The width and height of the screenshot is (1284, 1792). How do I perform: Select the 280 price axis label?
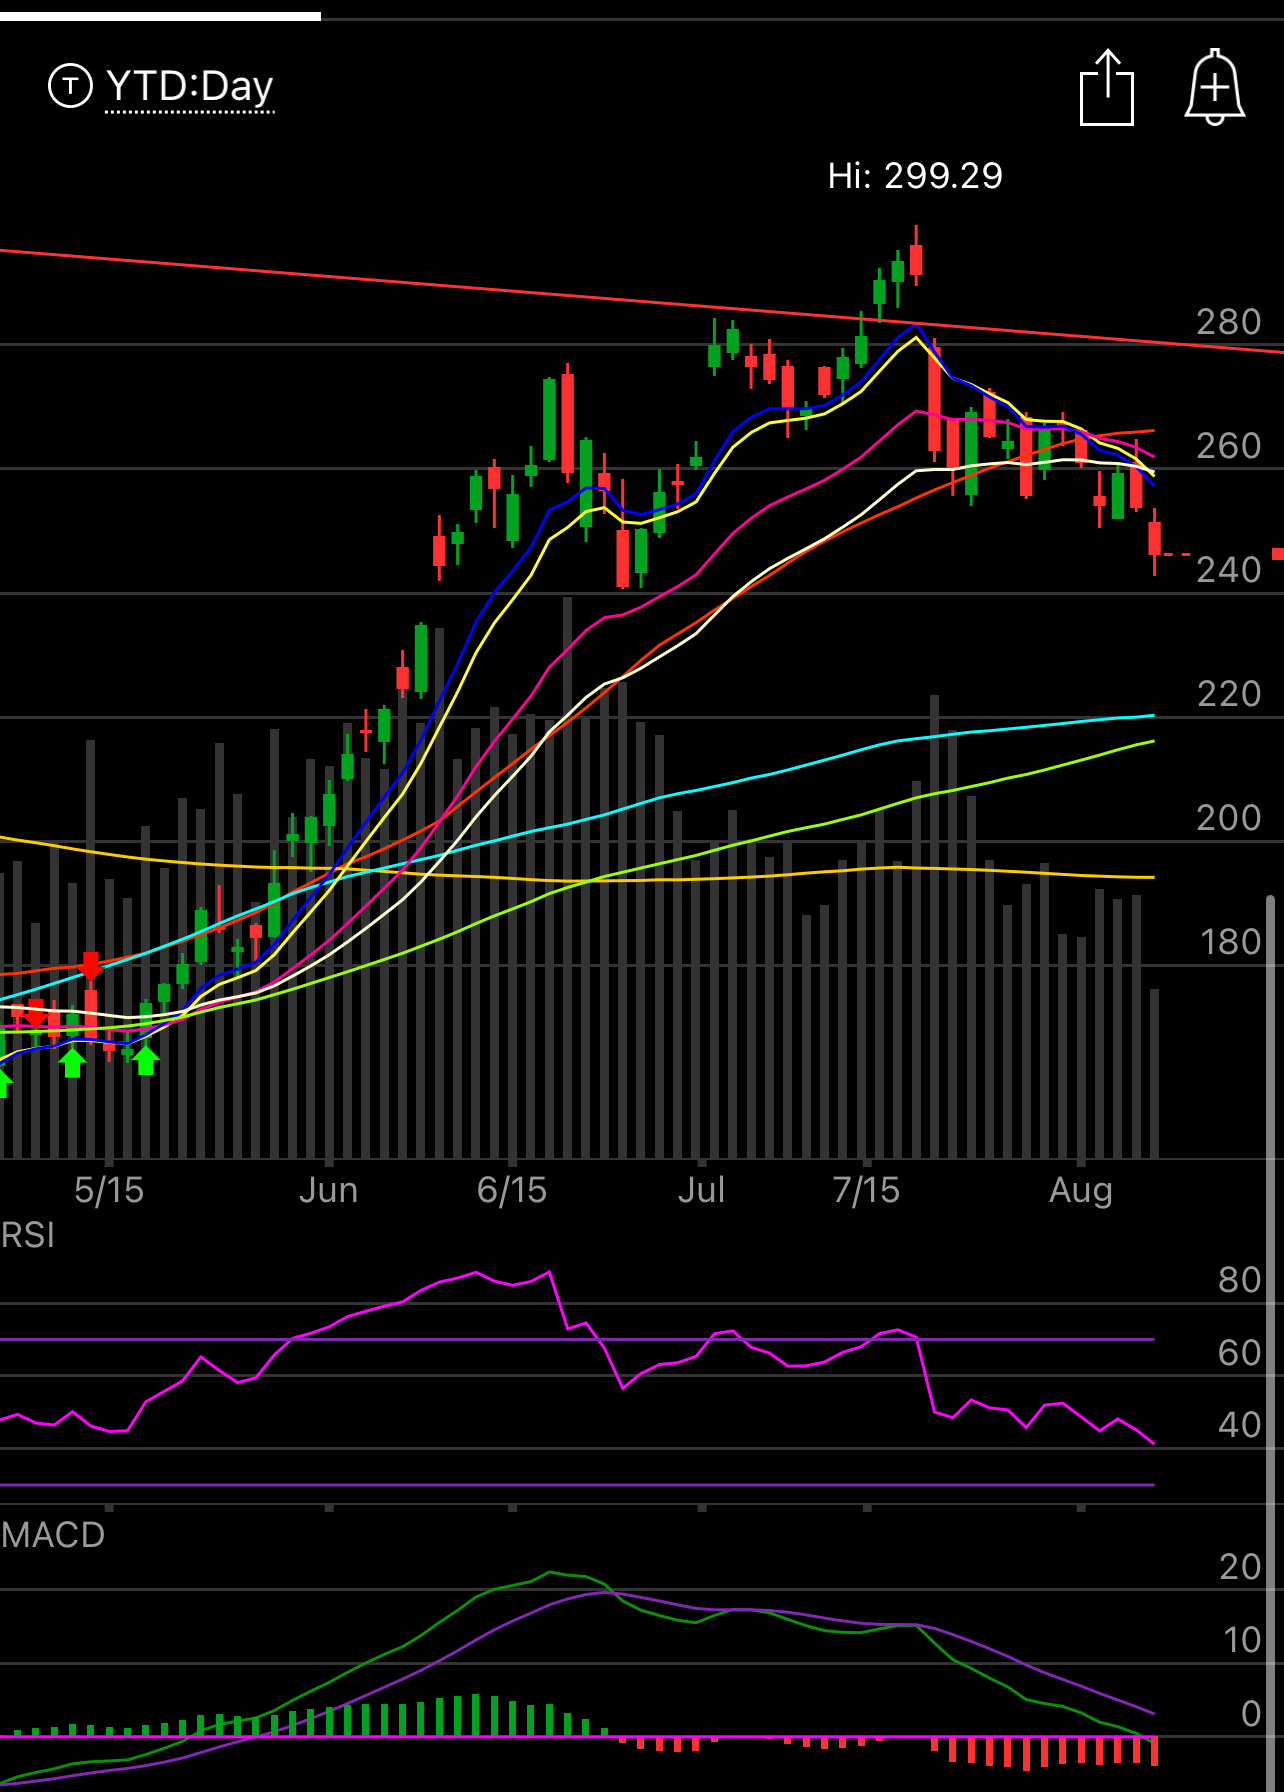[1229, 322]
